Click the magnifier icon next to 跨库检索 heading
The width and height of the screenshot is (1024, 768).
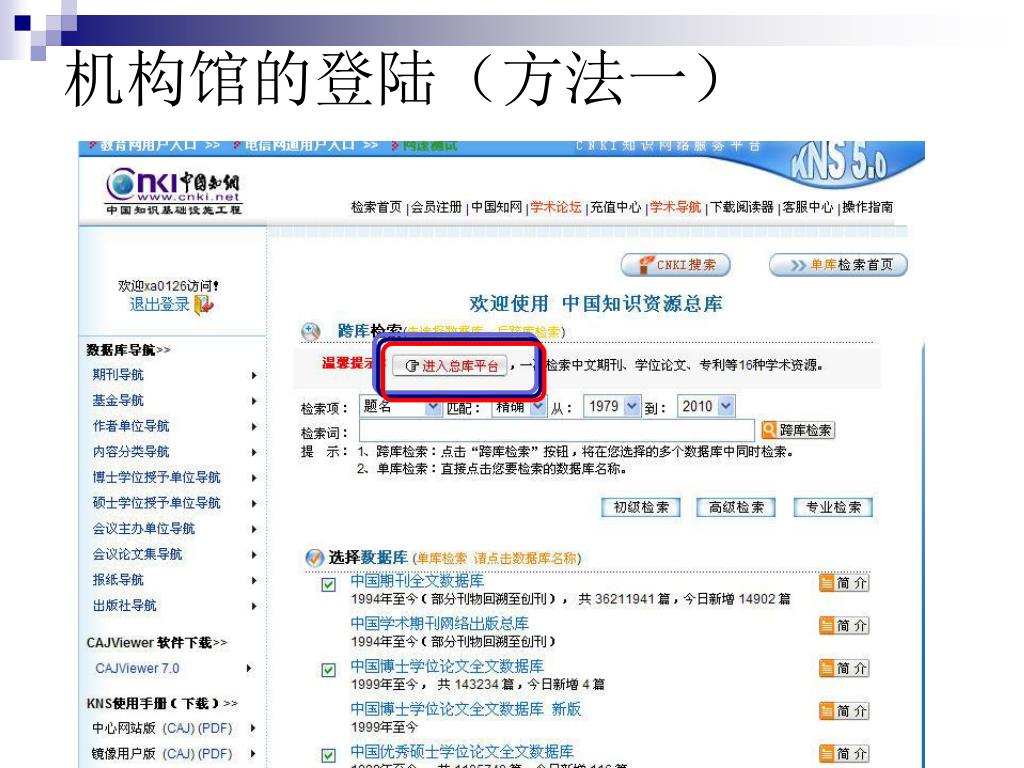coord(311,332)
